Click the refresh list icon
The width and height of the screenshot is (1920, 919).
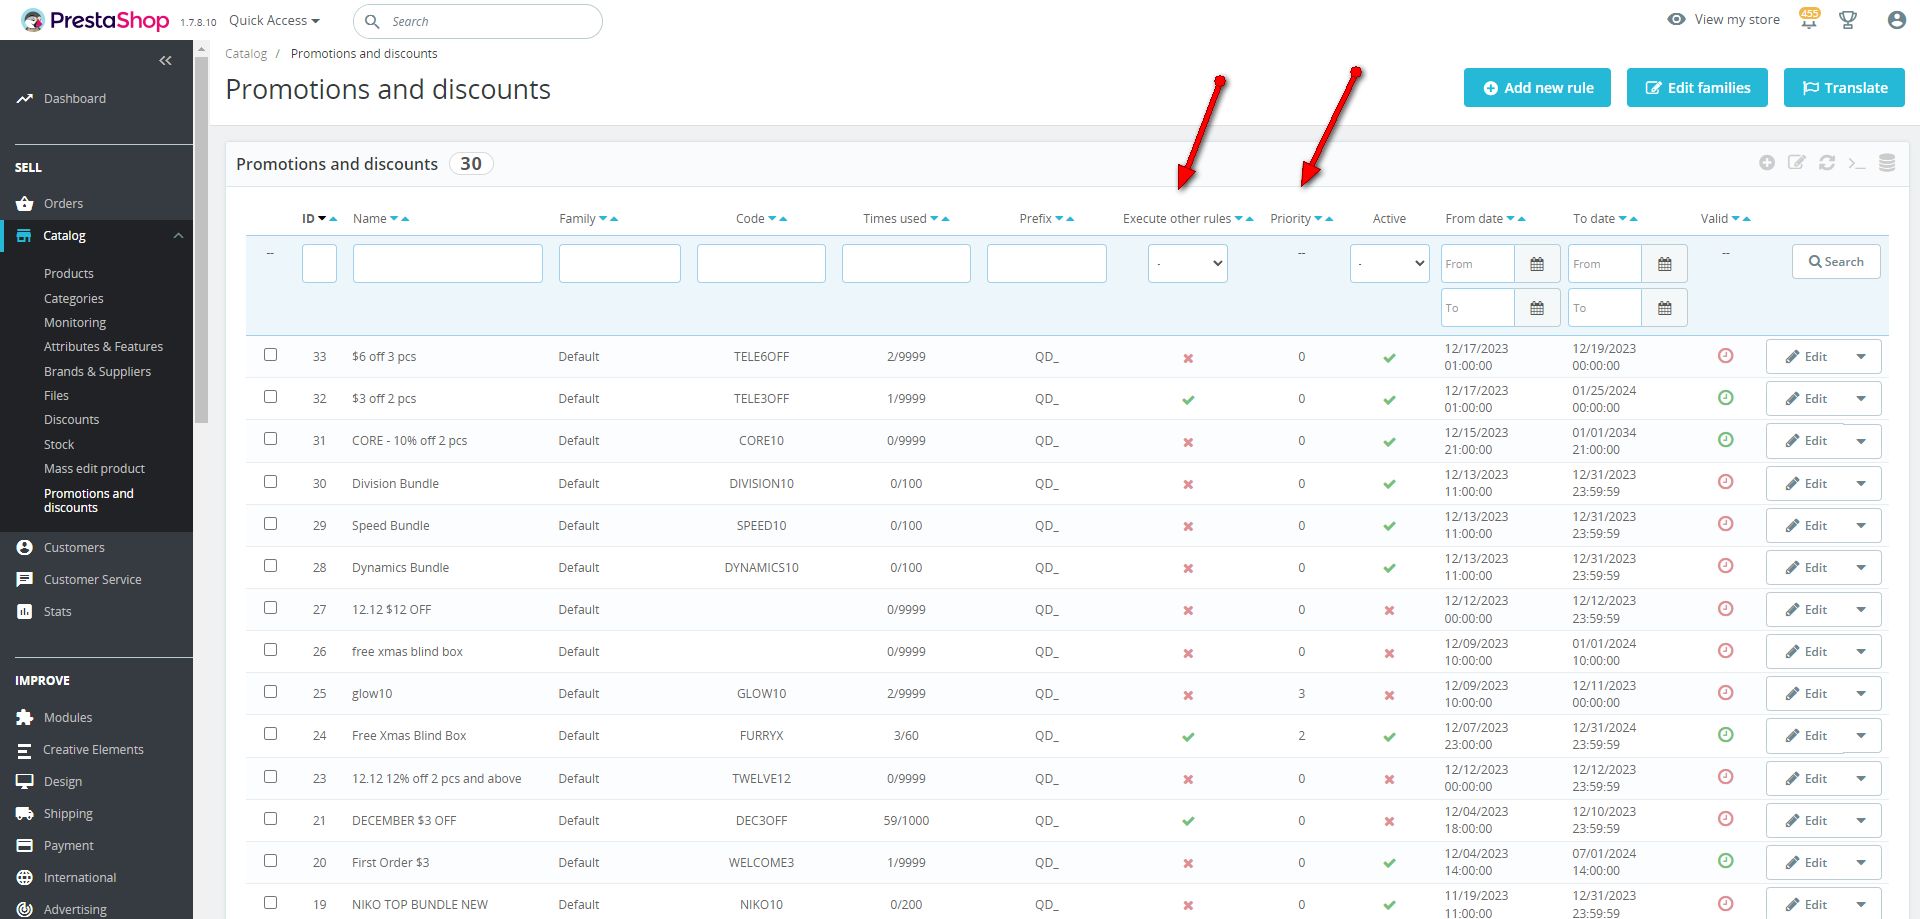point(1827,163)
